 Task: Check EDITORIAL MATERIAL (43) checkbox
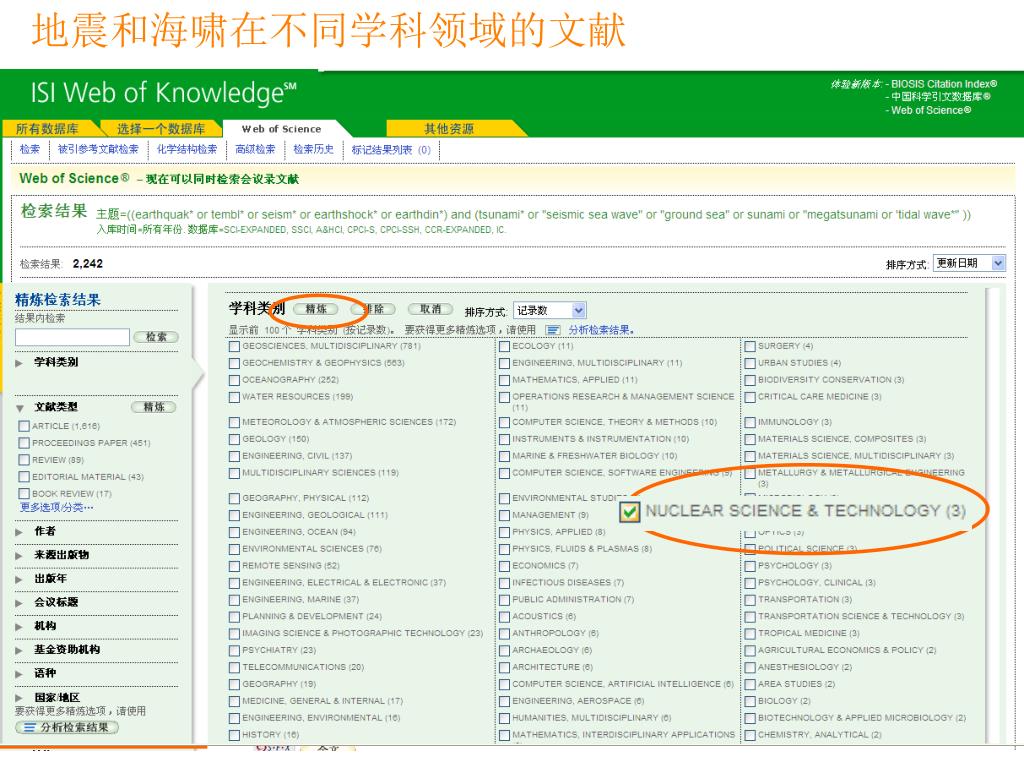(24, 477)
